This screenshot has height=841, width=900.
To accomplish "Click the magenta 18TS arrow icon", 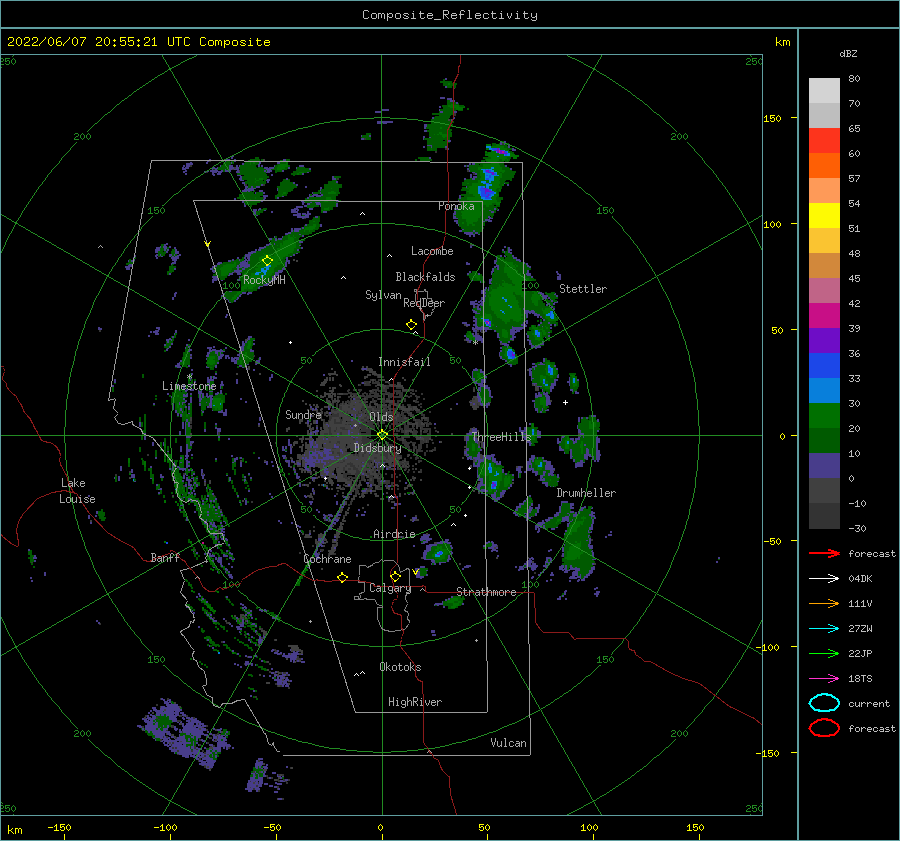I will pos(824,679).
